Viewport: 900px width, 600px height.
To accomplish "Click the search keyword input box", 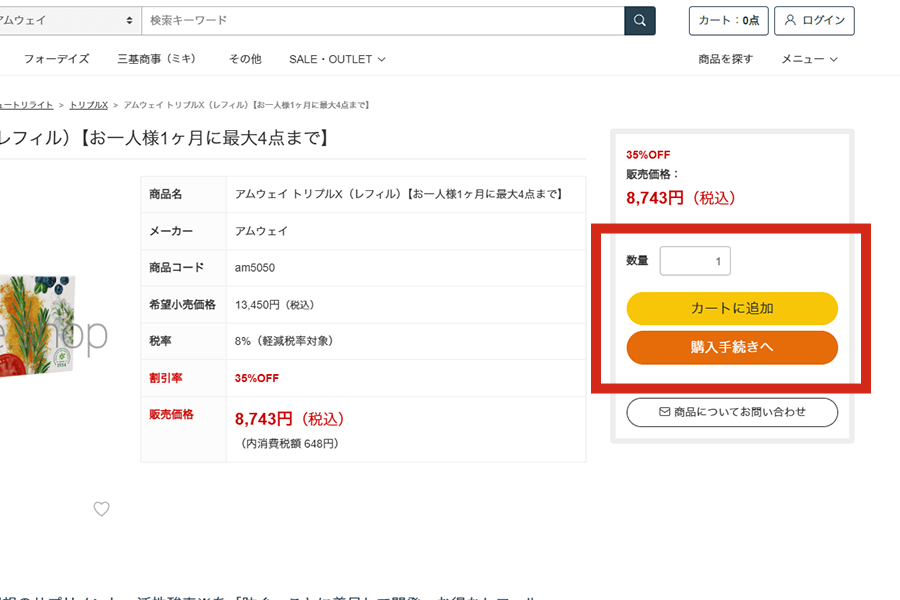I will point(380,20).
